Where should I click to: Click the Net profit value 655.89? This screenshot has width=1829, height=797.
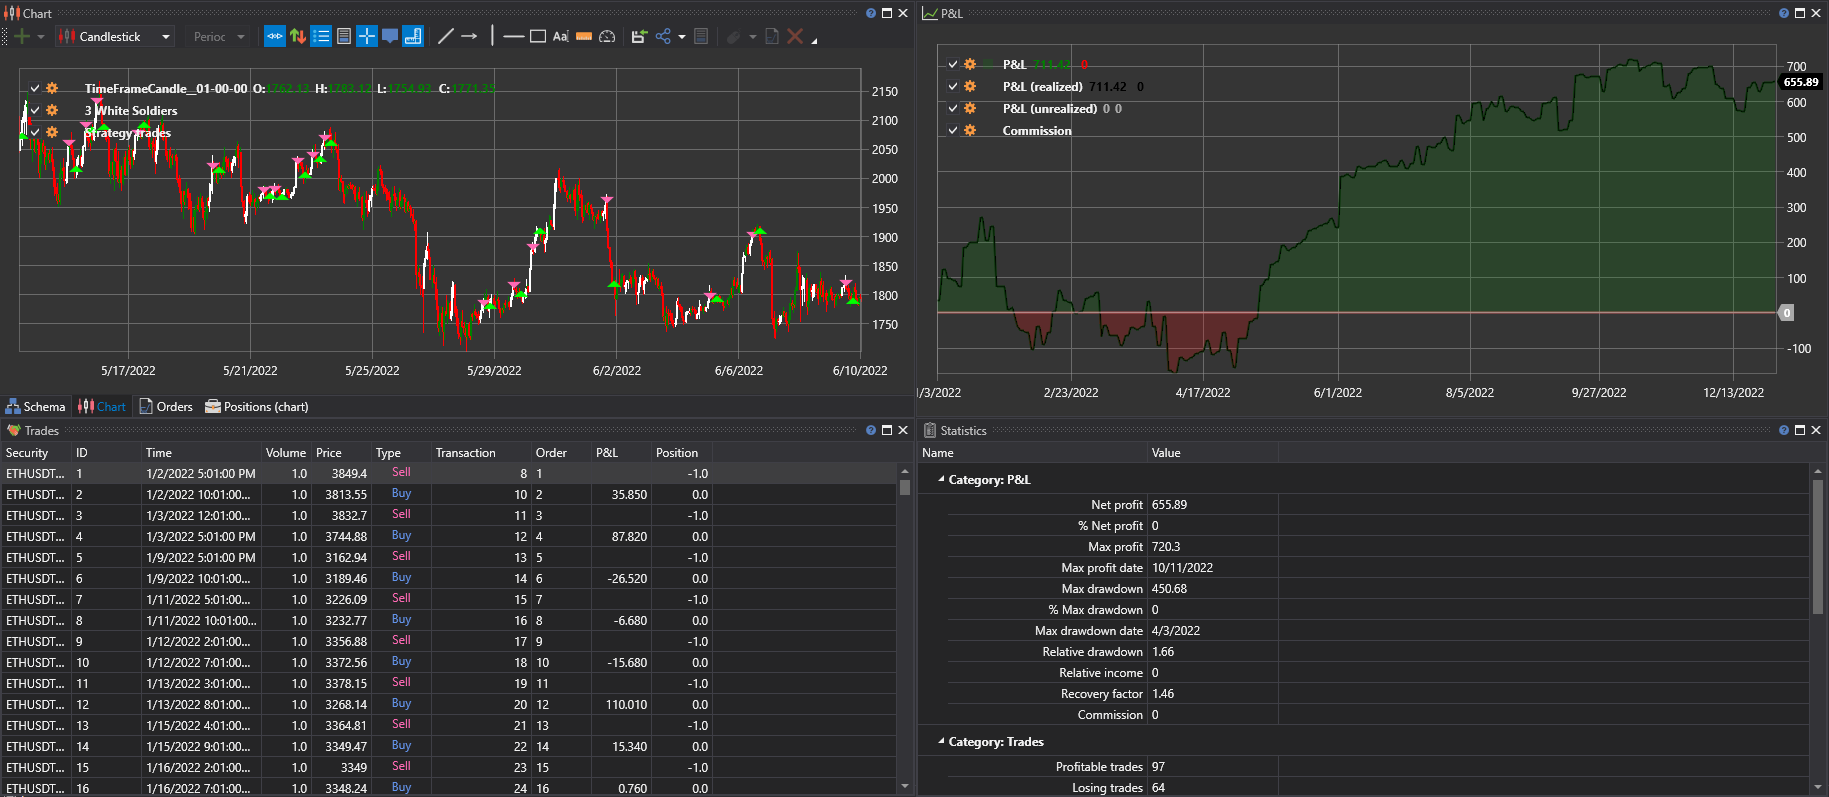point(1169,504)
